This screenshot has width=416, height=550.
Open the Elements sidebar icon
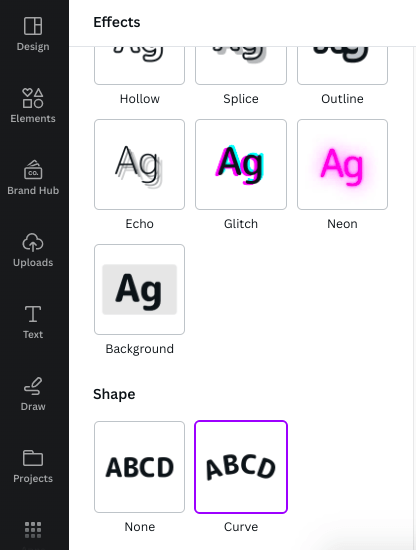[x=33, y=98]
